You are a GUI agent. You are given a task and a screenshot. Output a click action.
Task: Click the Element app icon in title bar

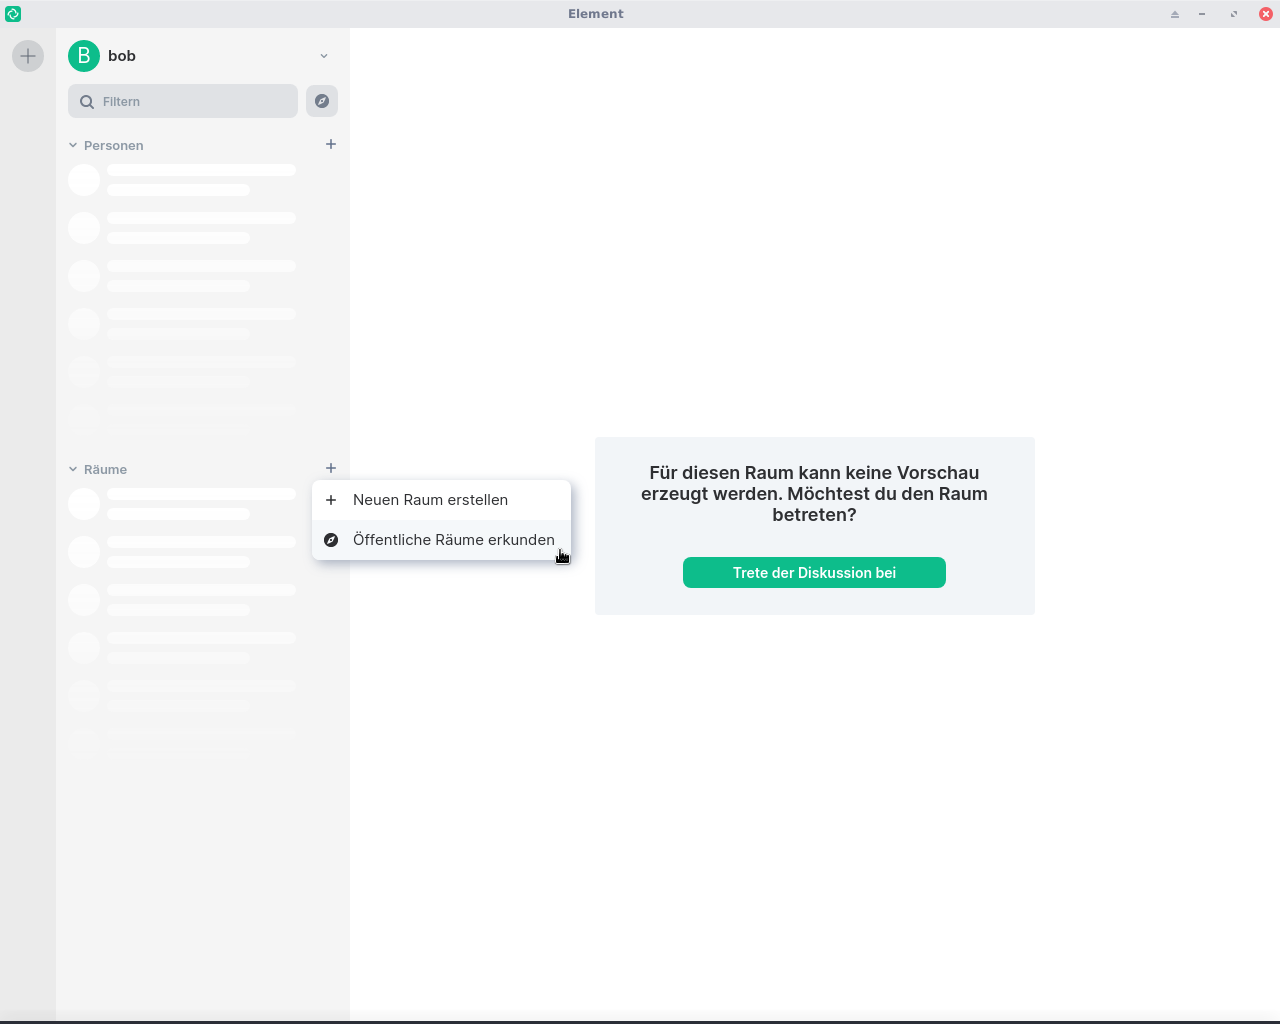13,14
